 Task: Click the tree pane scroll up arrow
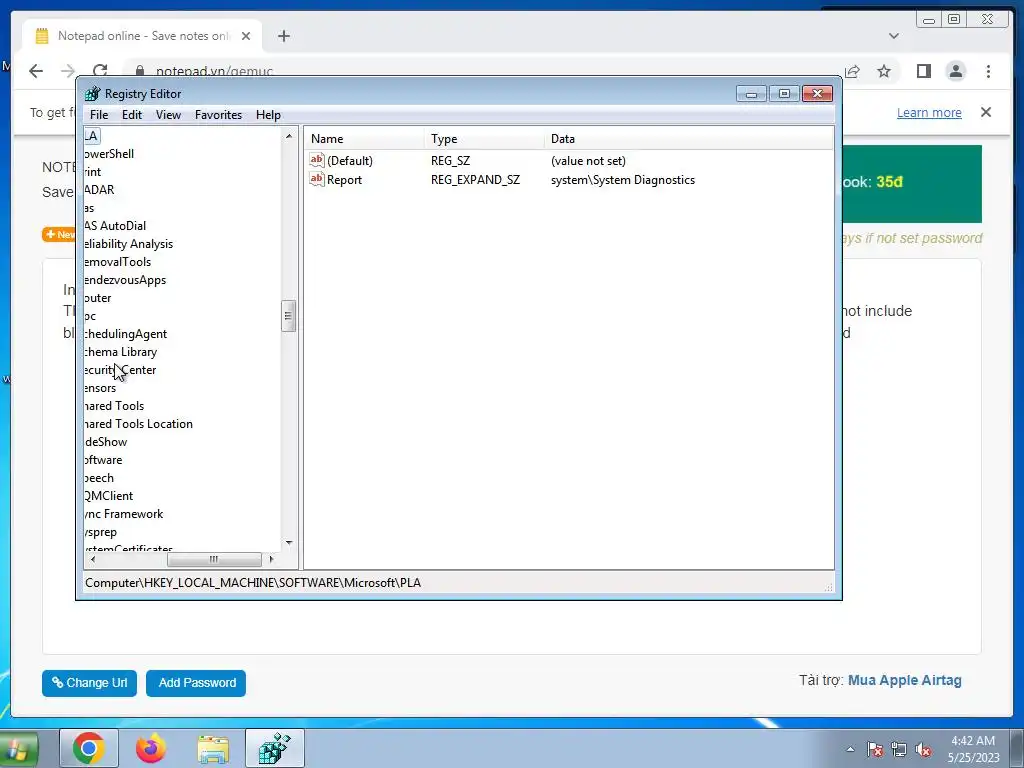point(289,136)
